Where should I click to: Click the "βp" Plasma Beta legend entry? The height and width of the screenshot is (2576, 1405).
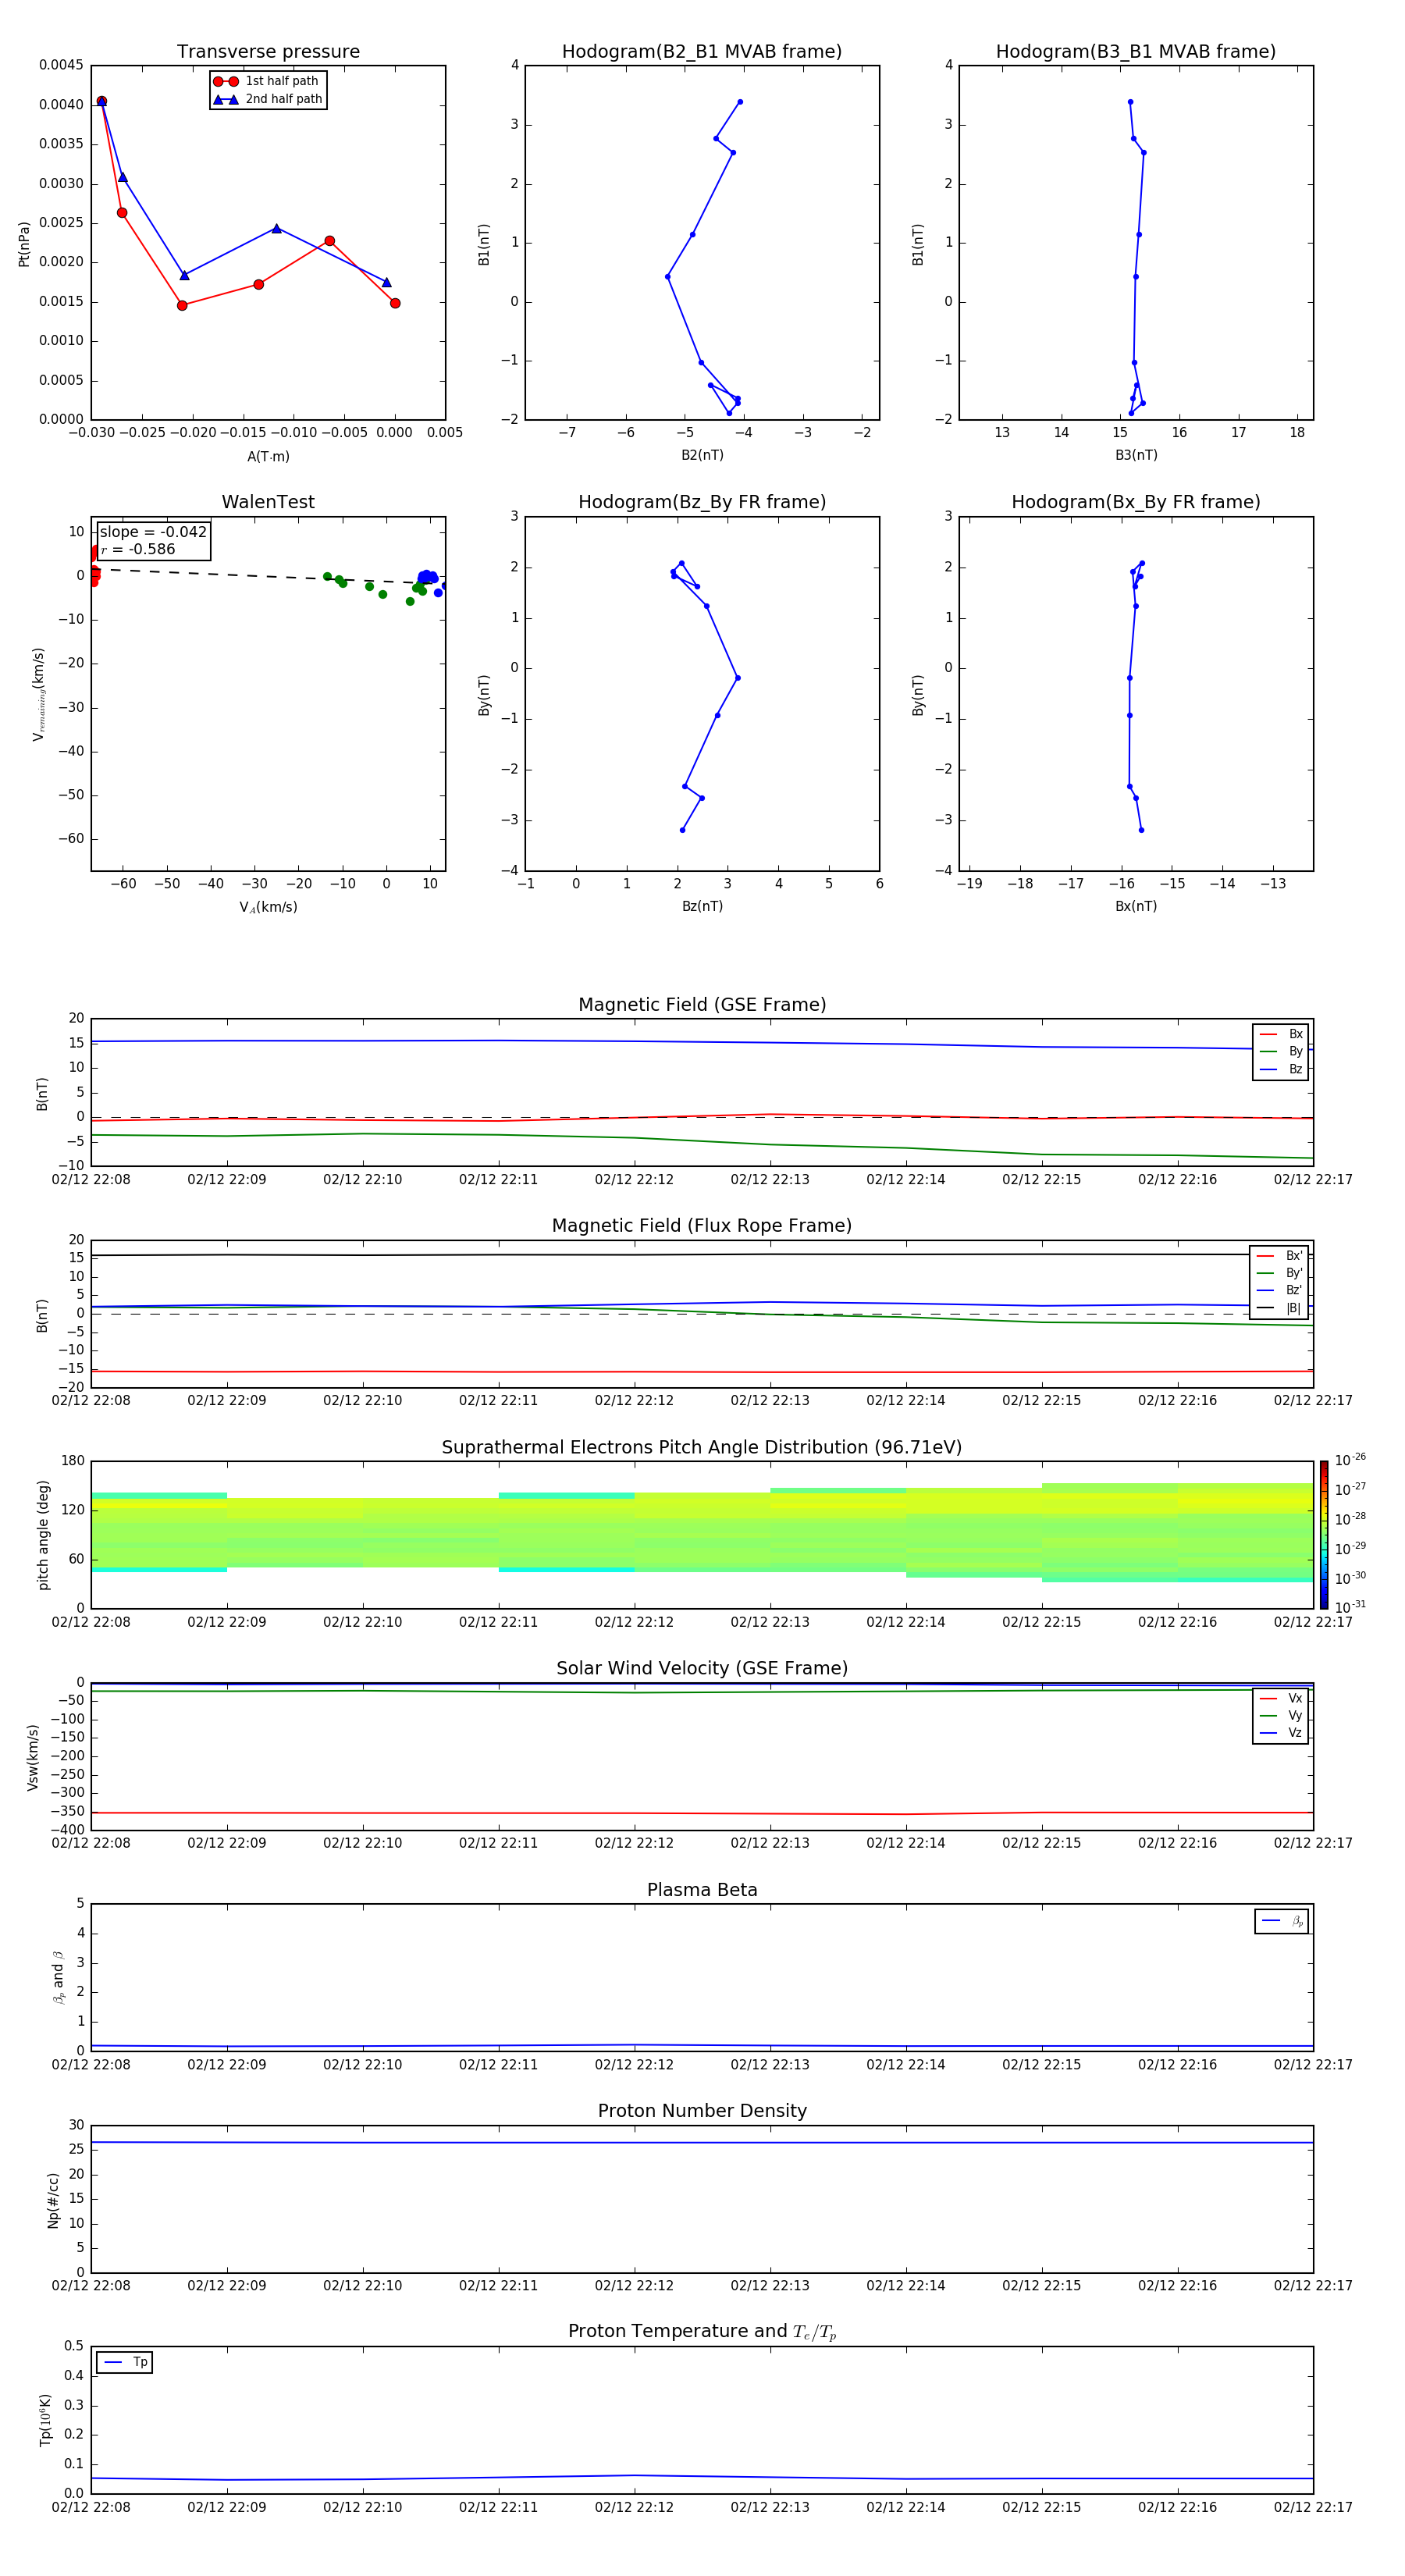click(1282, 1921)
